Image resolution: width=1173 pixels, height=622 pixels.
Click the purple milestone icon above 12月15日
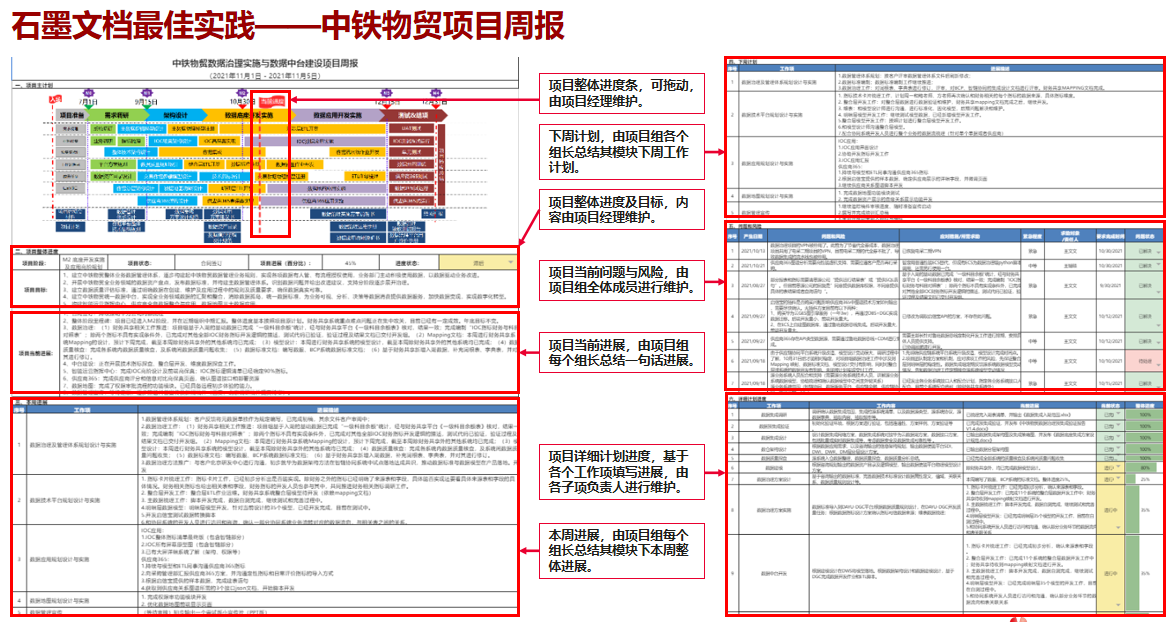coord(386,93)
